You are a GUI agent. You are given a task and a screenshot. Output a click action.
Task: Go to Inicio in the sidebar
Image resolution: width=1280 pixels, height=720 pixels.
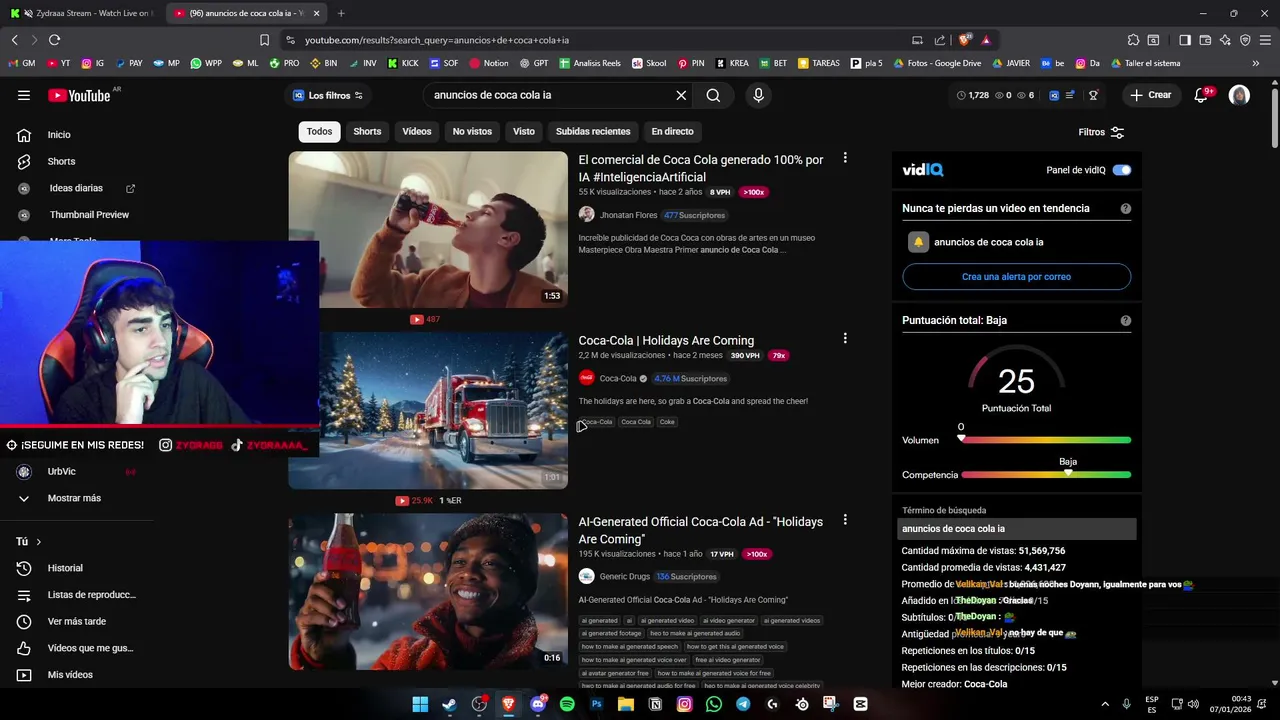click(60, 135)
